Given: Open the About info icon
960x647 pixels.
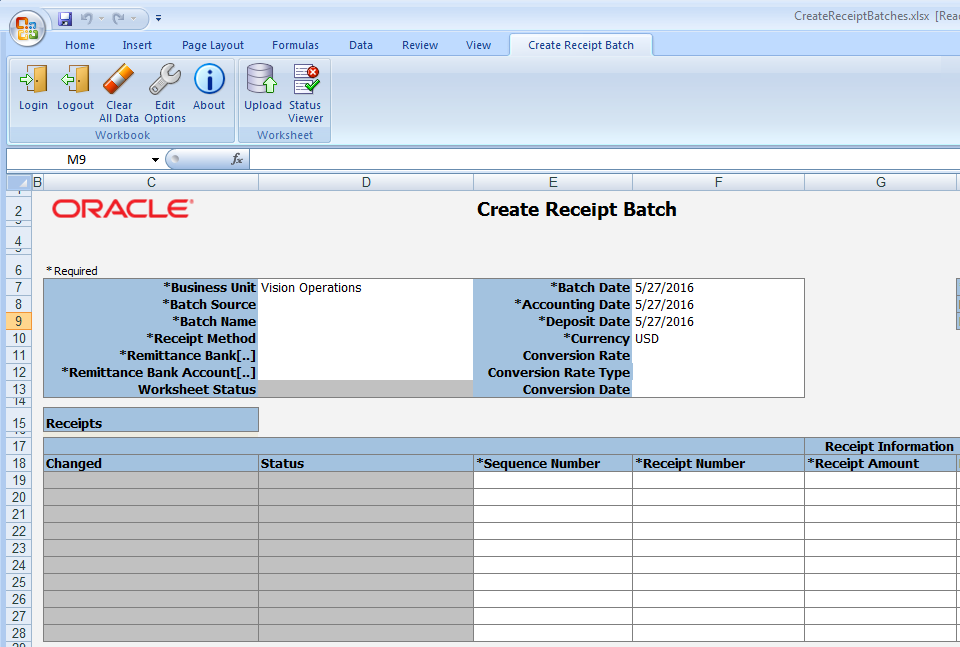Looking at the screenshot, I should [x=209, y=80].
